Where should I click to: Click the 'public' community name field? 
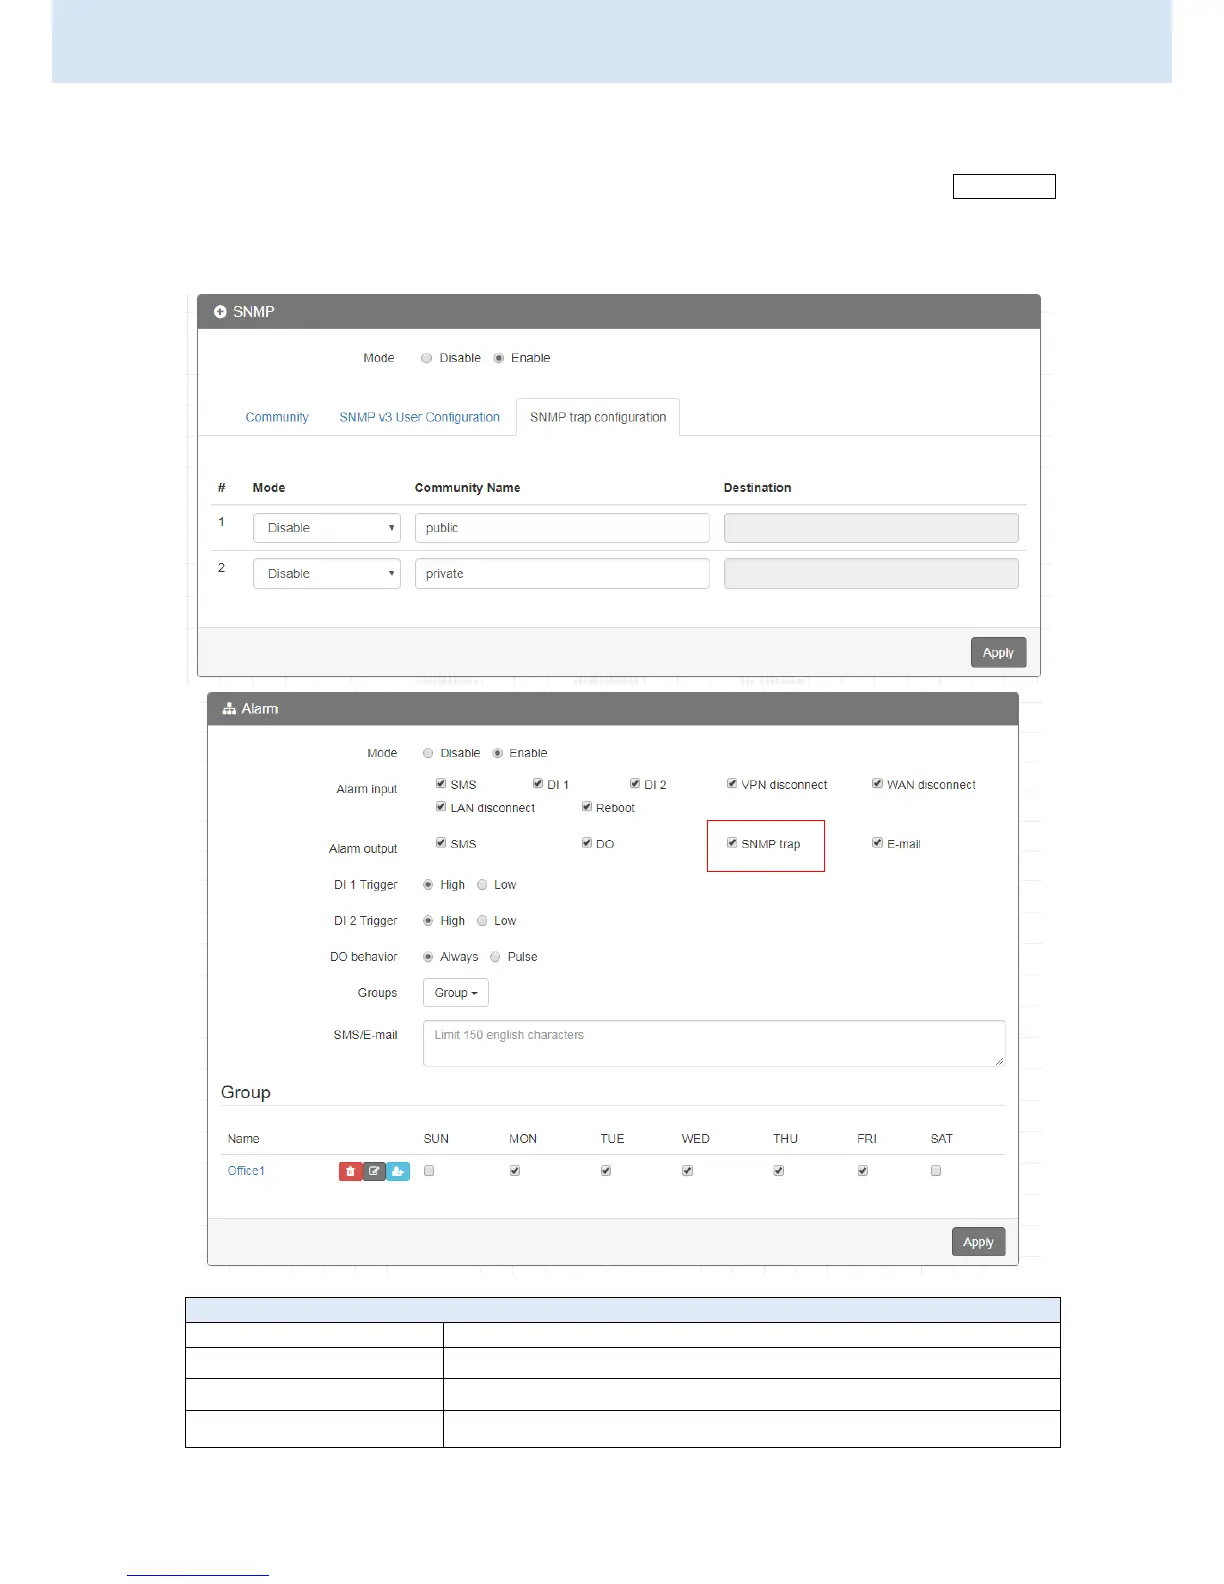[562, 528]
